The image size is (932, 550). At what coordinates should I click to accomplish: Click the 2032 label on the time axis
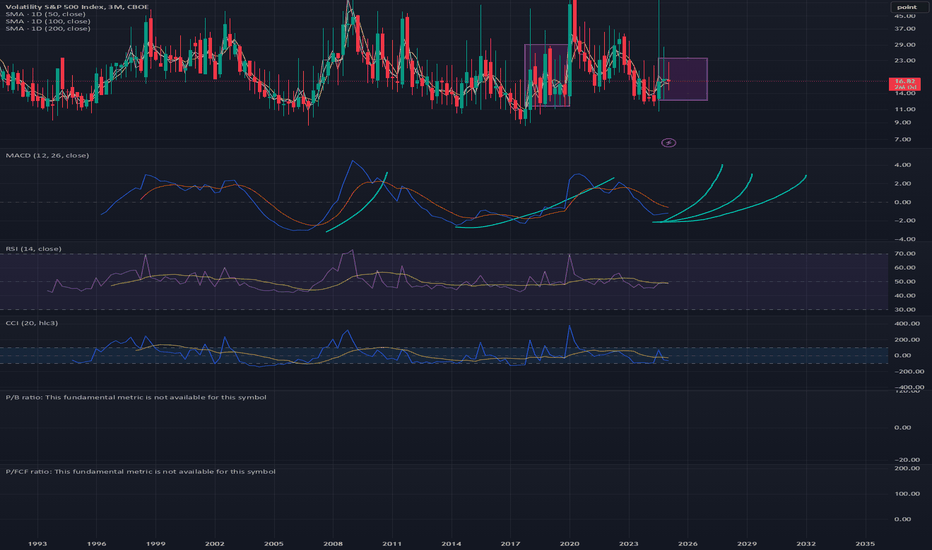tap(806, 543)
